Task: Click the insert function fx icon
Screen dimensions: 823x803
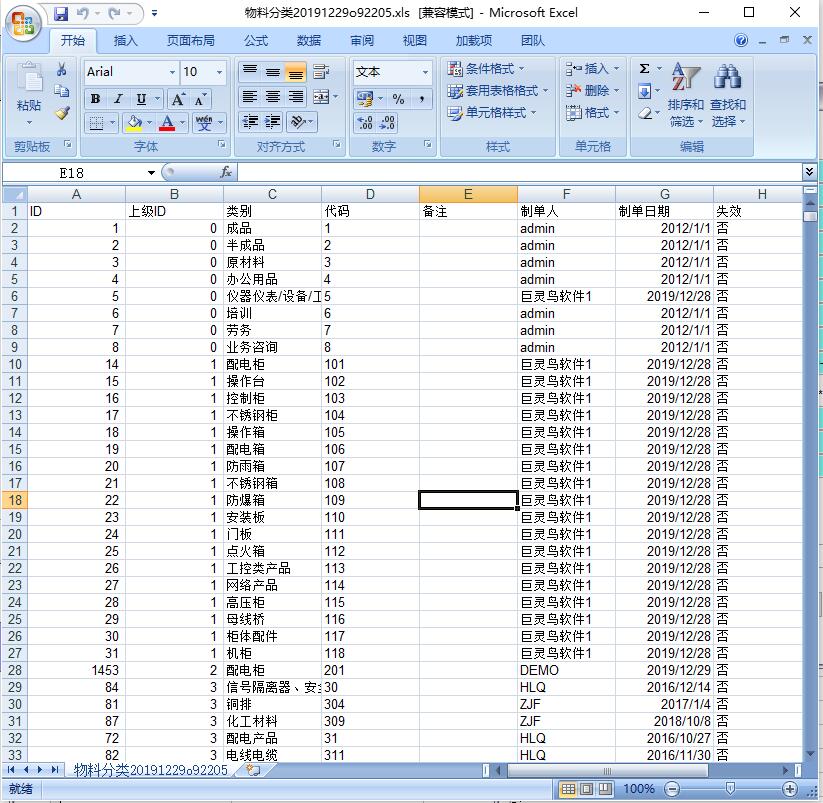Action: point(226,172)
